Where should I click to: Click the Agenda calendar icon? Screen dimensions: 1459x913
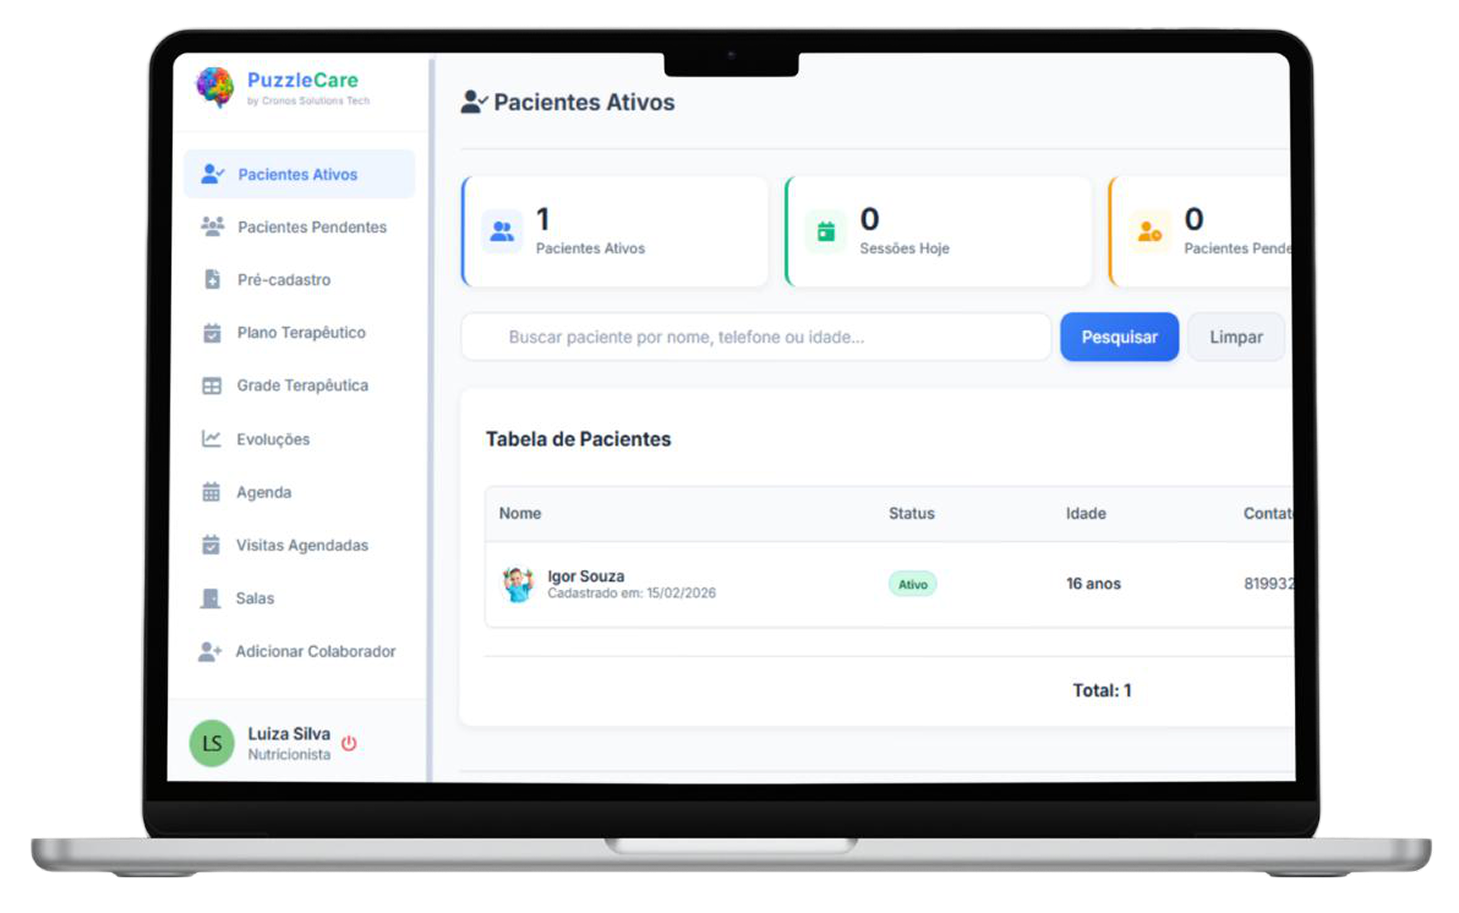tap(211, 491)
